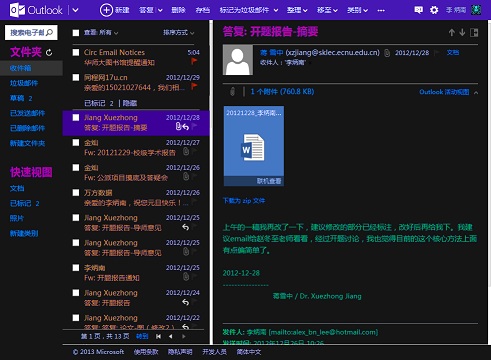Click 隐藏 to hide flagged messages
The width and height of the screenshot is (491, 360).
(130, 103)
